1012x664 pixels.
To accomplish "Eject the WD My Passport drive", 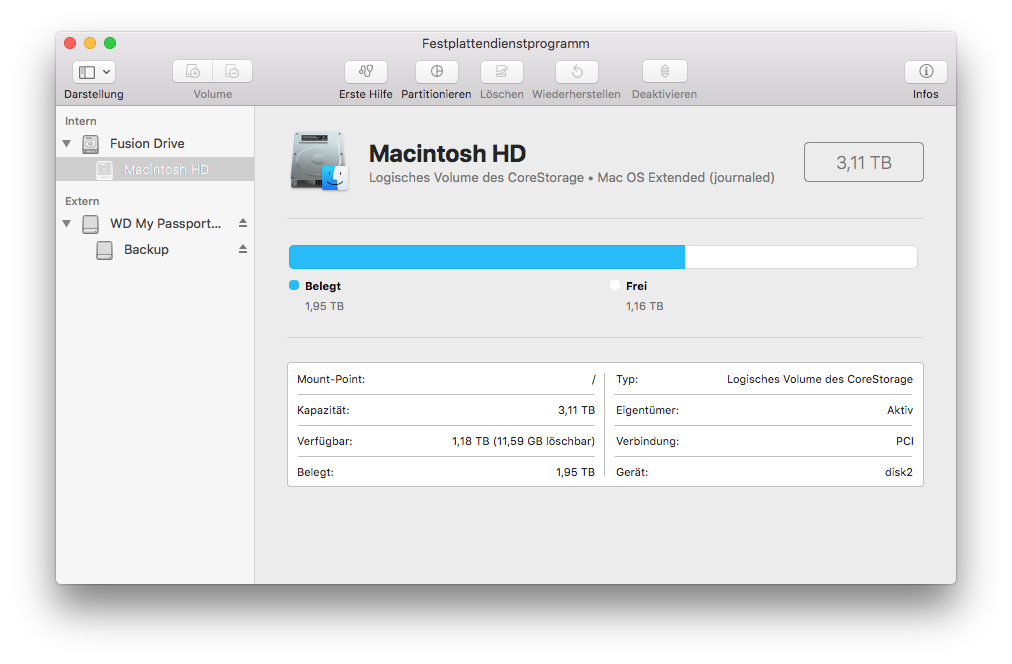I will [x=242, y=223].
